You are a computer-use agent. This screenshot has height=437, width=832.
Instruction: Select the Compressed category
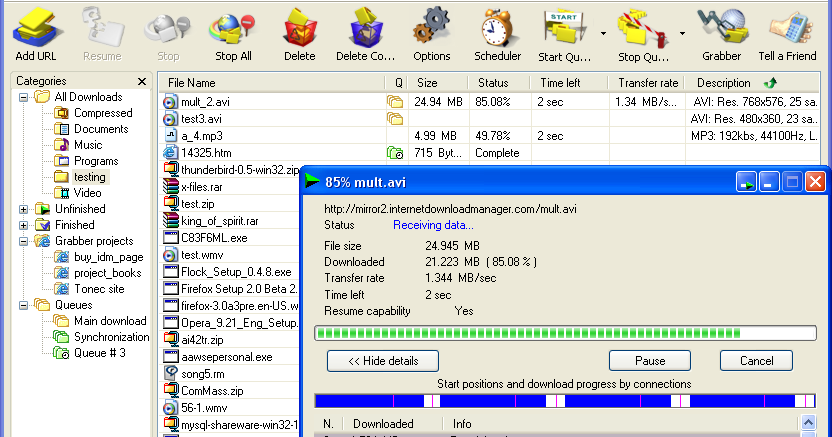click(x=103, y=113)
